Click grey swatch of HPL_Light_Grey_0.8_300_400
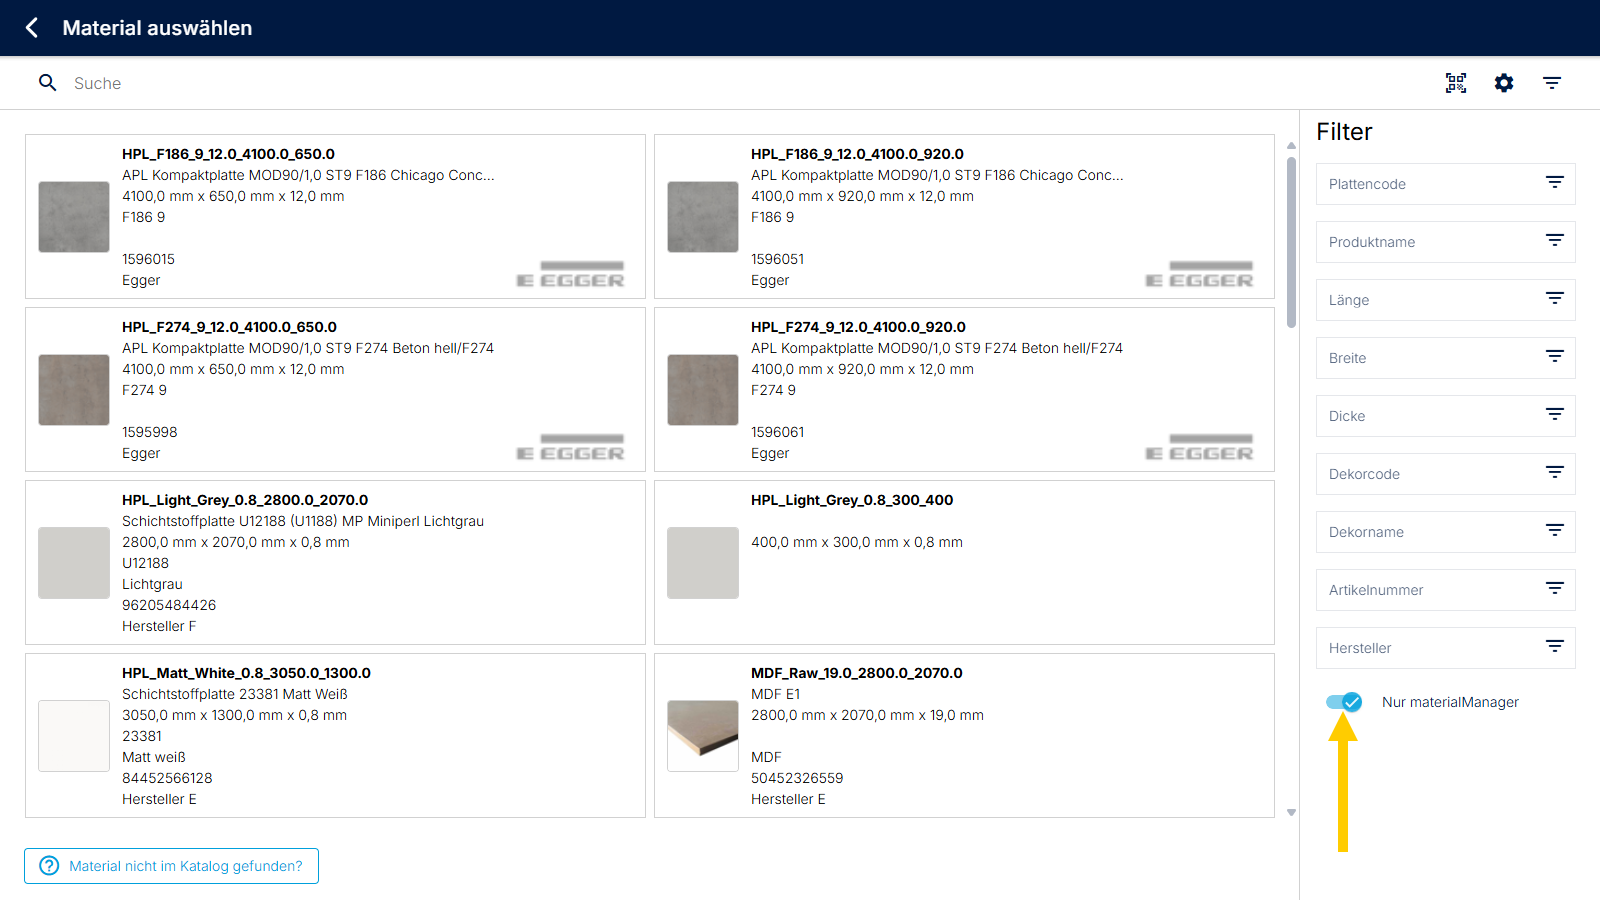This screenshot has height=900, width=1600. click(703, 563)
